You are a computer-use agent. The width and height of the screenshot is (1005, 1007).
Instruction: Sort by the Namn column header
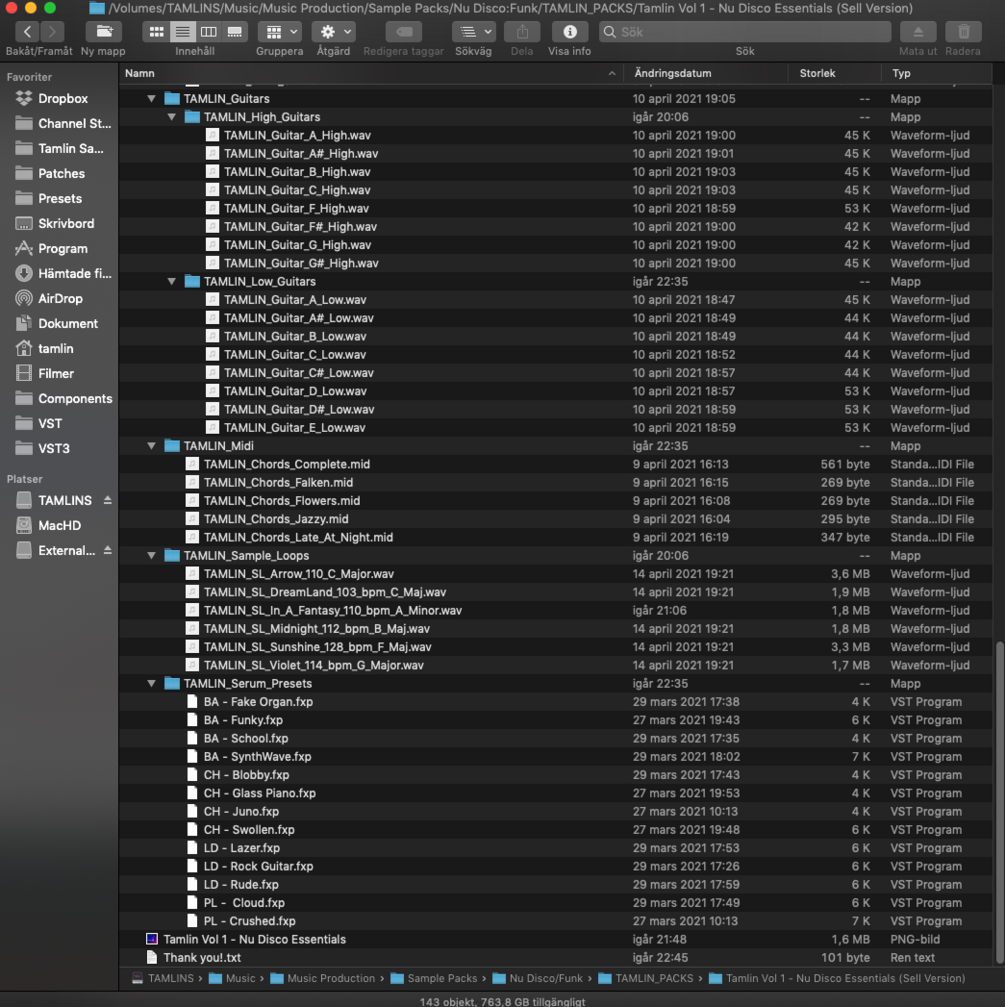pos(370,73)
